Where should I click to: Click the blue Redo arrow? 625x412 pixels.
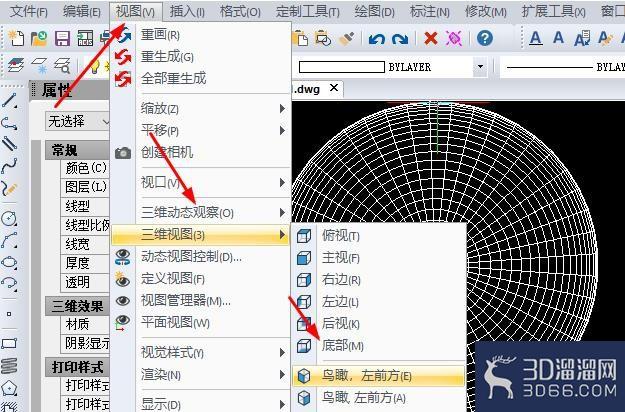[x=400, y=39]
